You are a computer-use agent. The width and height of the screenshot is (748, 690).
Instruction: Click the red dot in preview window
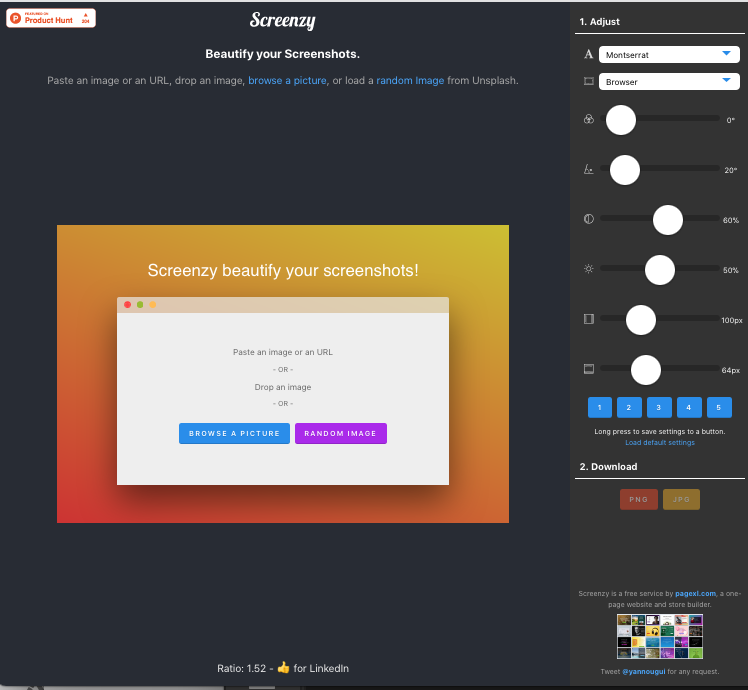click(x=127, y=304)
